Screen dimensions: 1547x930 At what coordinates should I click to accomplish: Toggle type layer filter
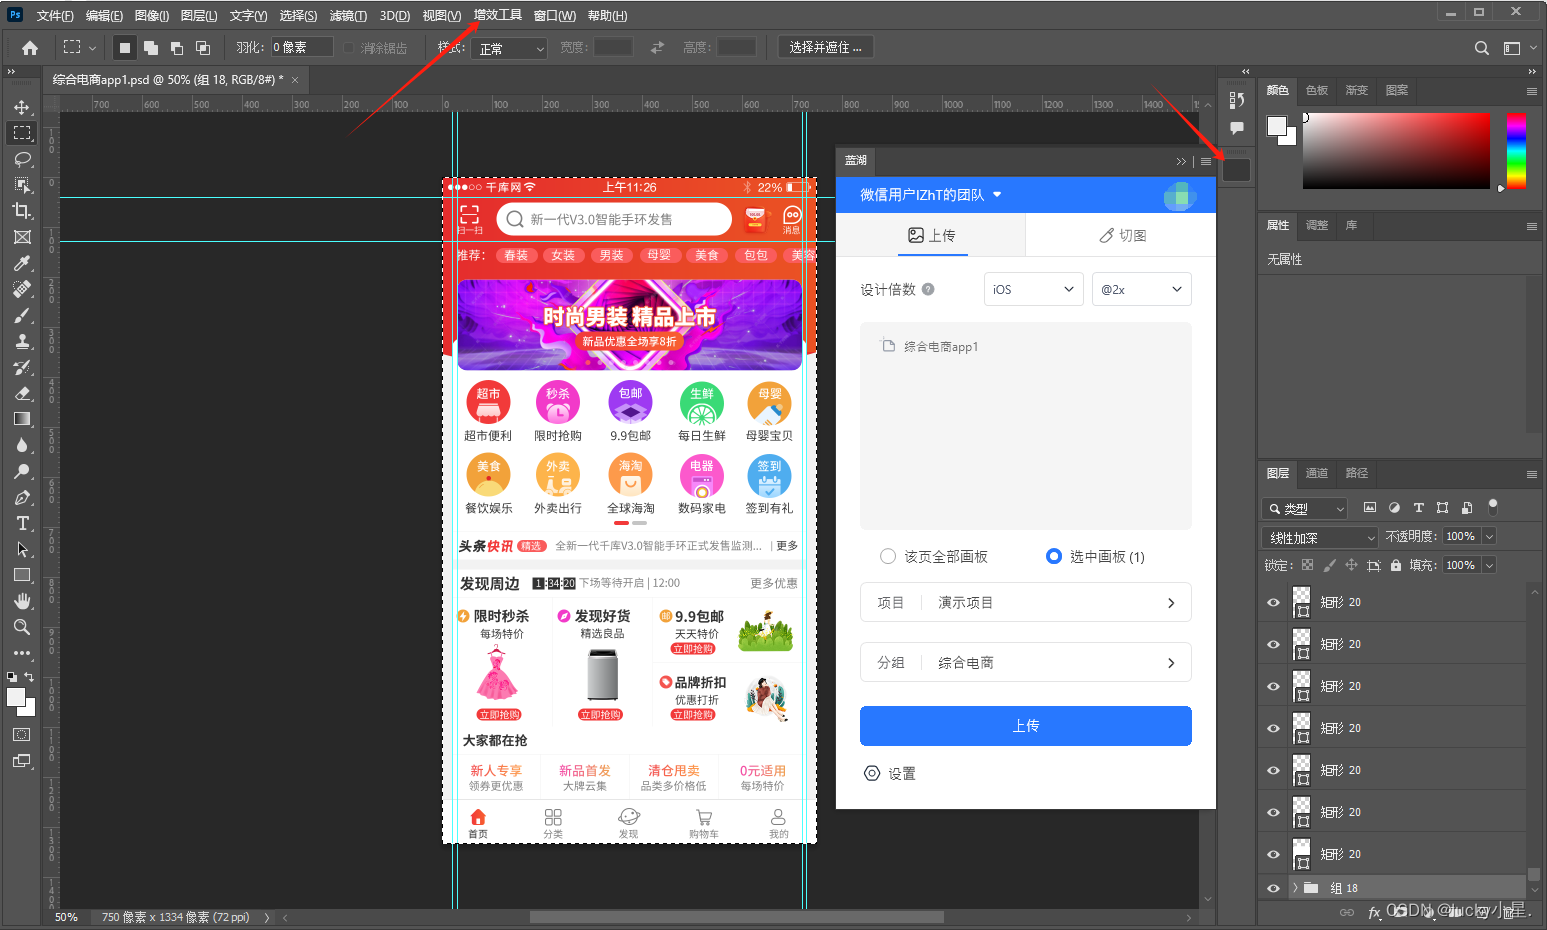click(x=1418, y=508)
